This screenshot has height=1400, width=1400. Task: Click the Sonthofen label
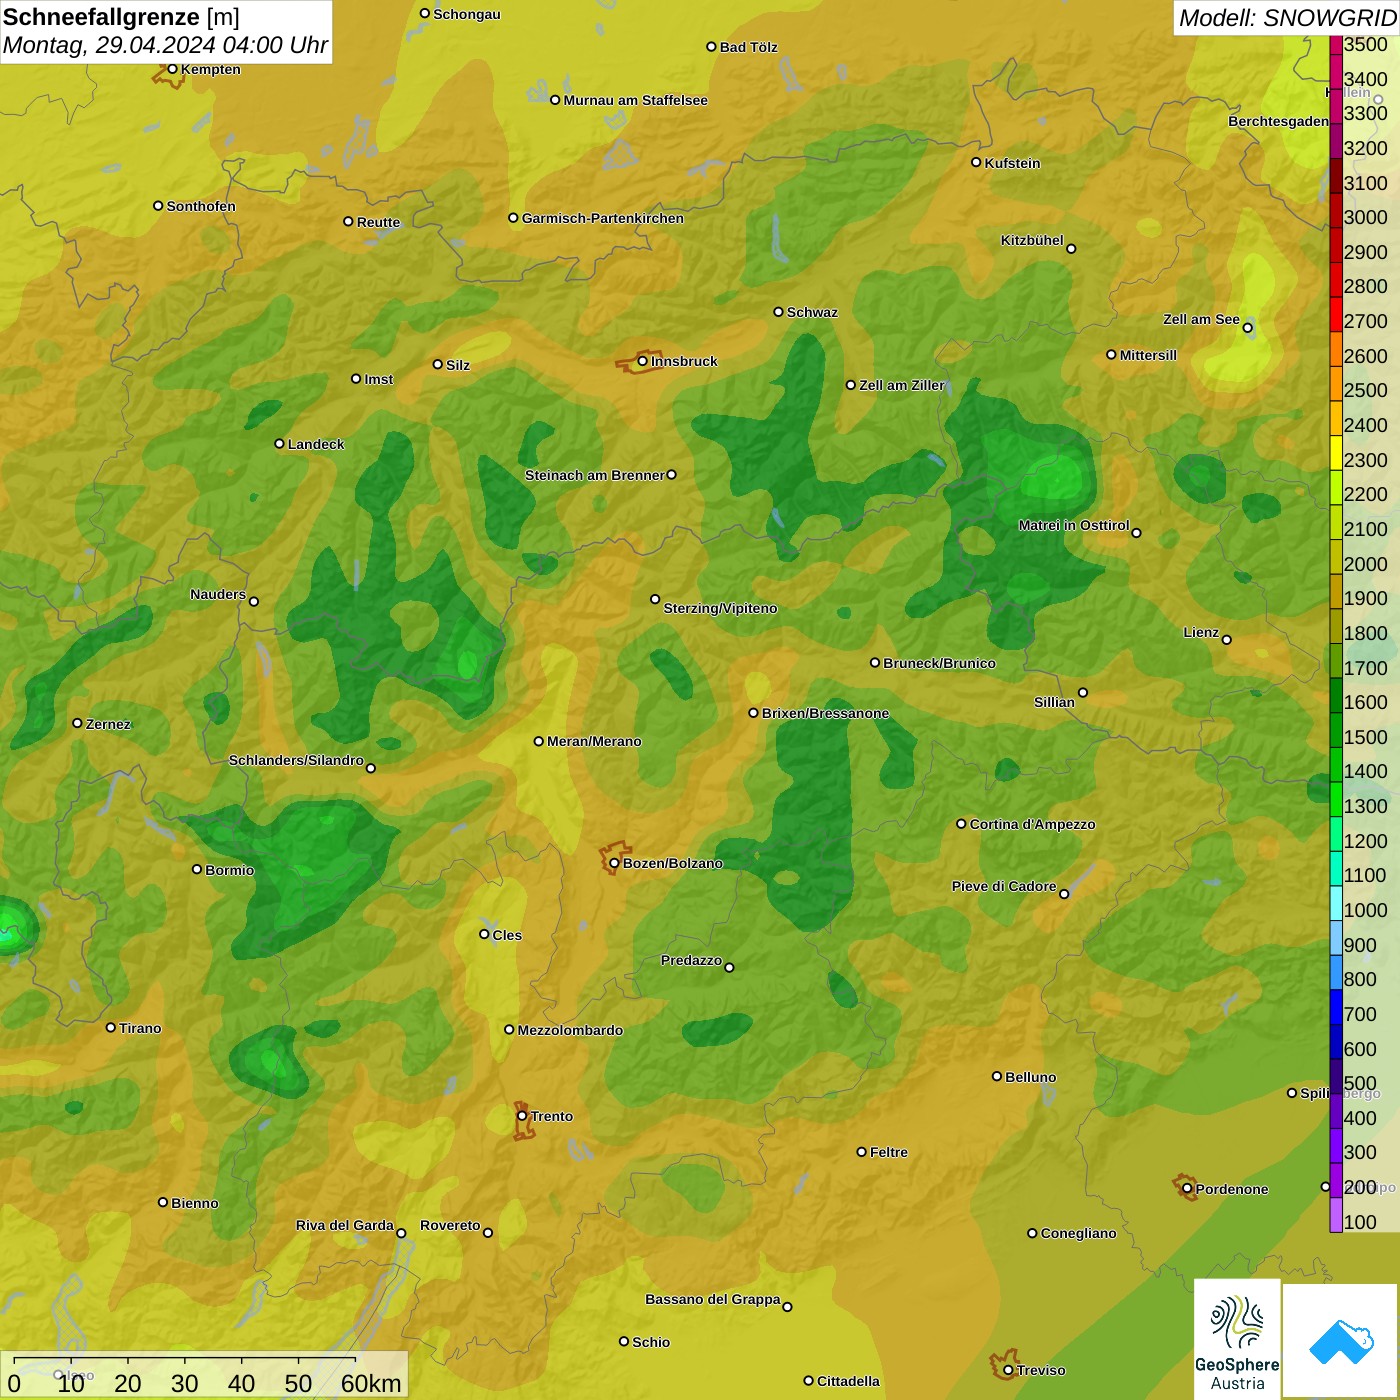pos(201,206)
